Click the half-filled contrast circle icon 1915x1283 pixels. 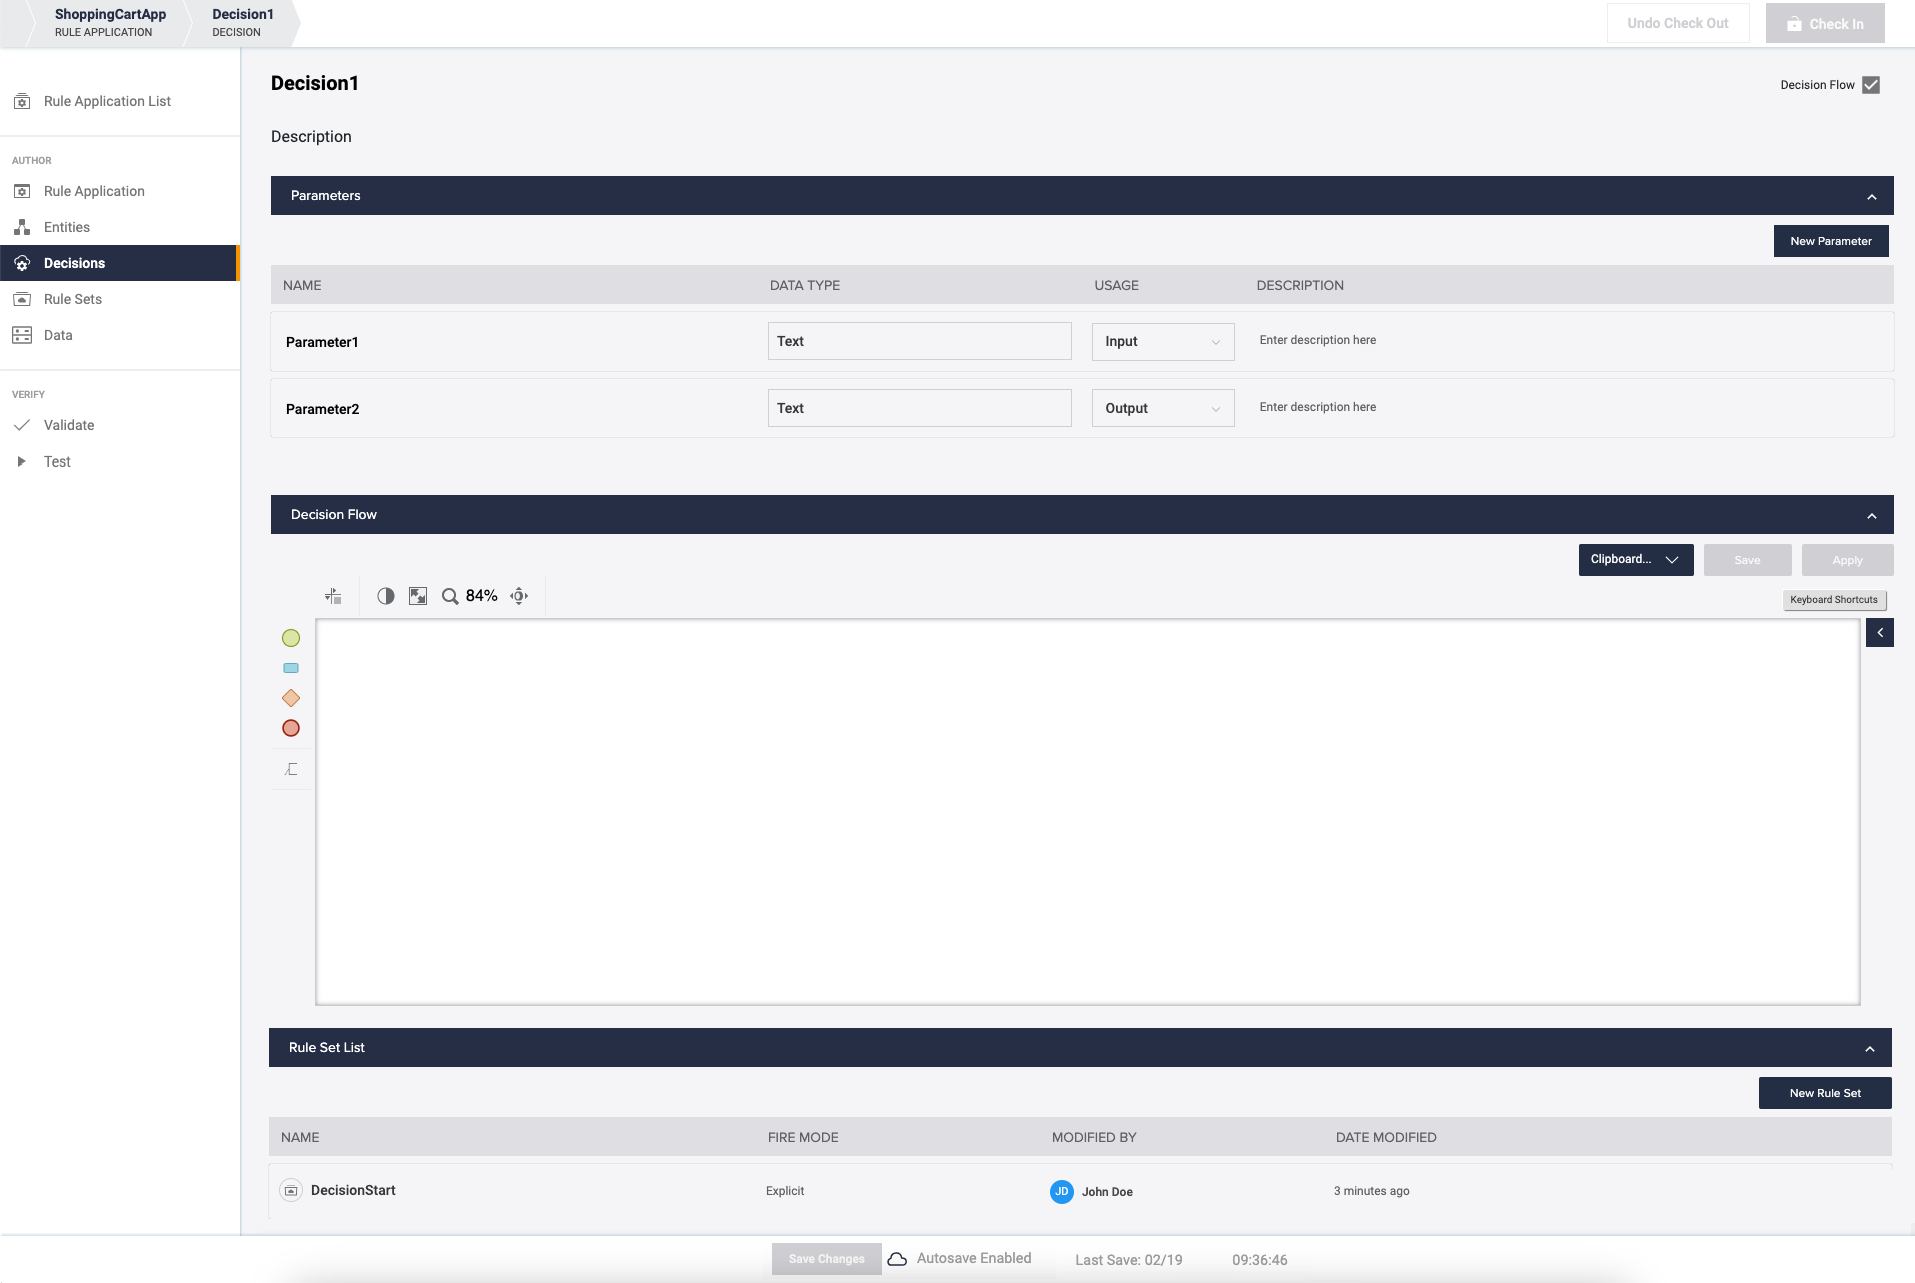pyautogui.click(x=386, y=596)
